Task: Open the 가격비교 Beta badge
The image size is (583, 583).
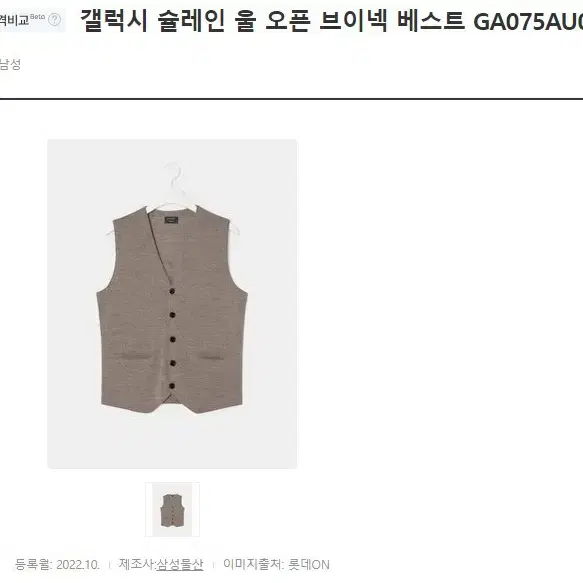Action: tap(32, 20)
